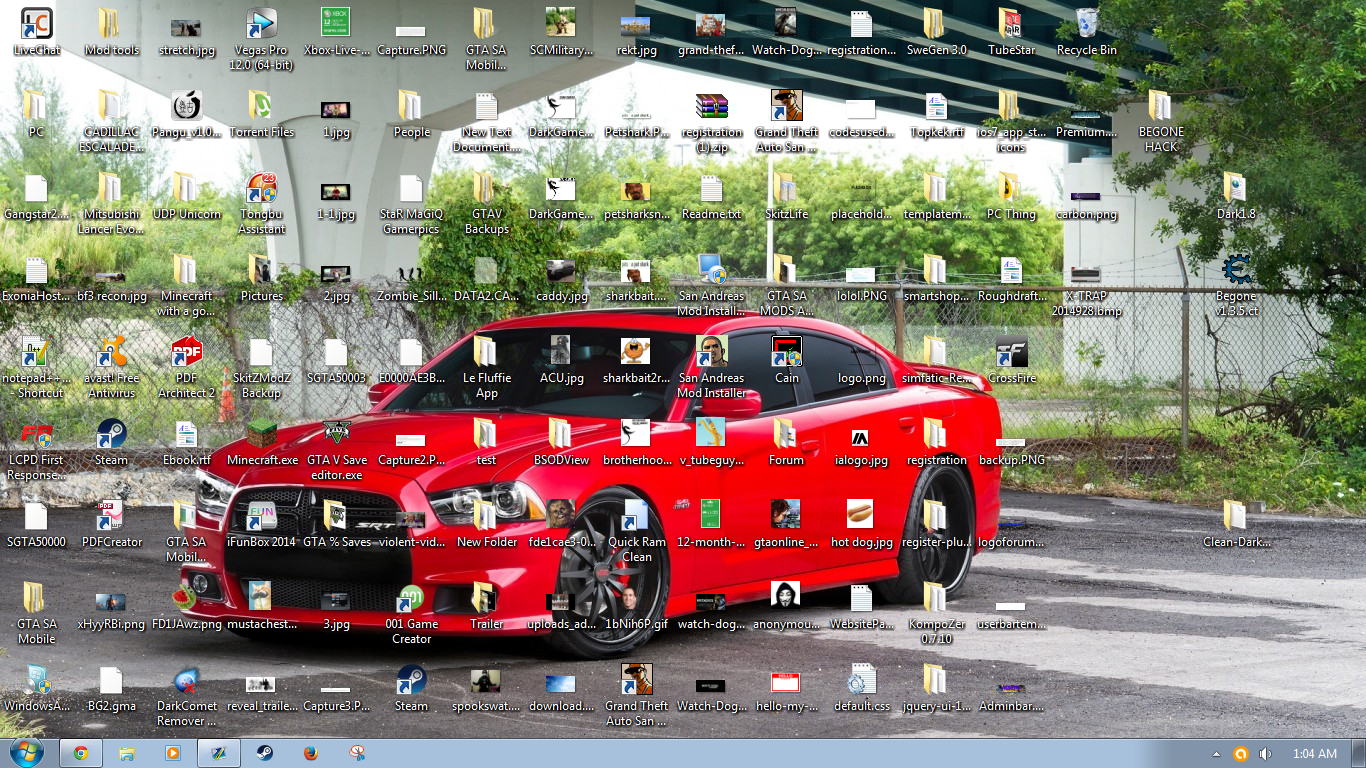Launch the media player taskbar icon
Screen dimensions: 1366x768
click(172, 753)
